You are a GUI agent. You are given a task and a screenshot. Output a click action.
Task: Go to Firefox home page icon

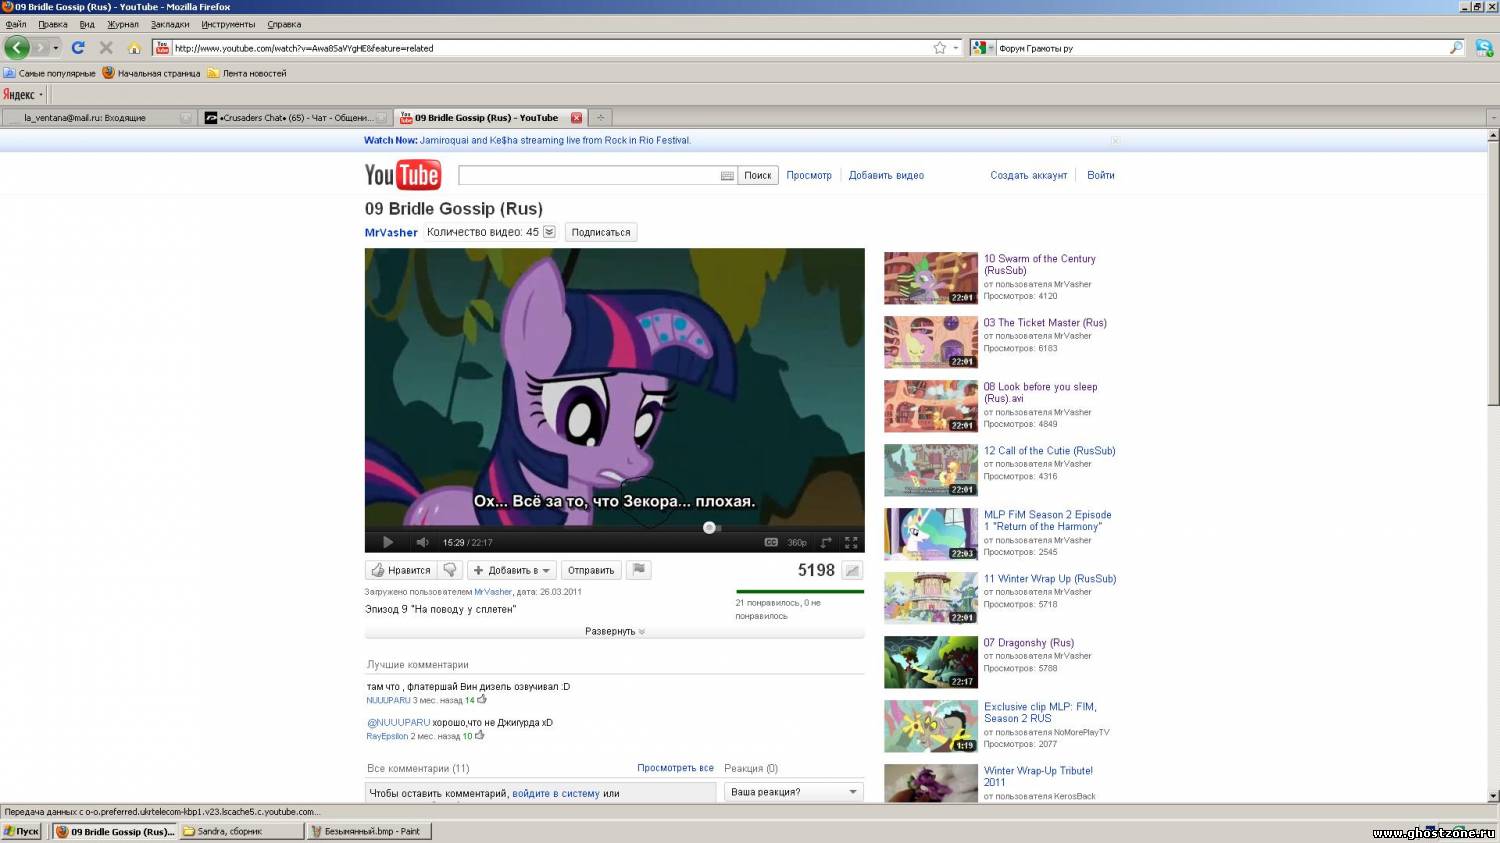(x=134, y=47)
